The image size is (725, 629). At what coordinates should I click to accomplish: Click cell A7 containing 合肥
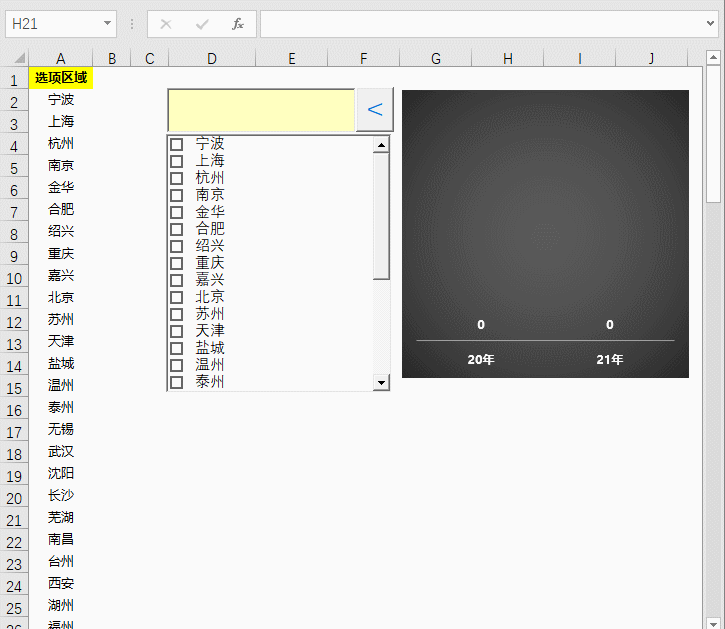pyautogui.click(x=61, y=210)
